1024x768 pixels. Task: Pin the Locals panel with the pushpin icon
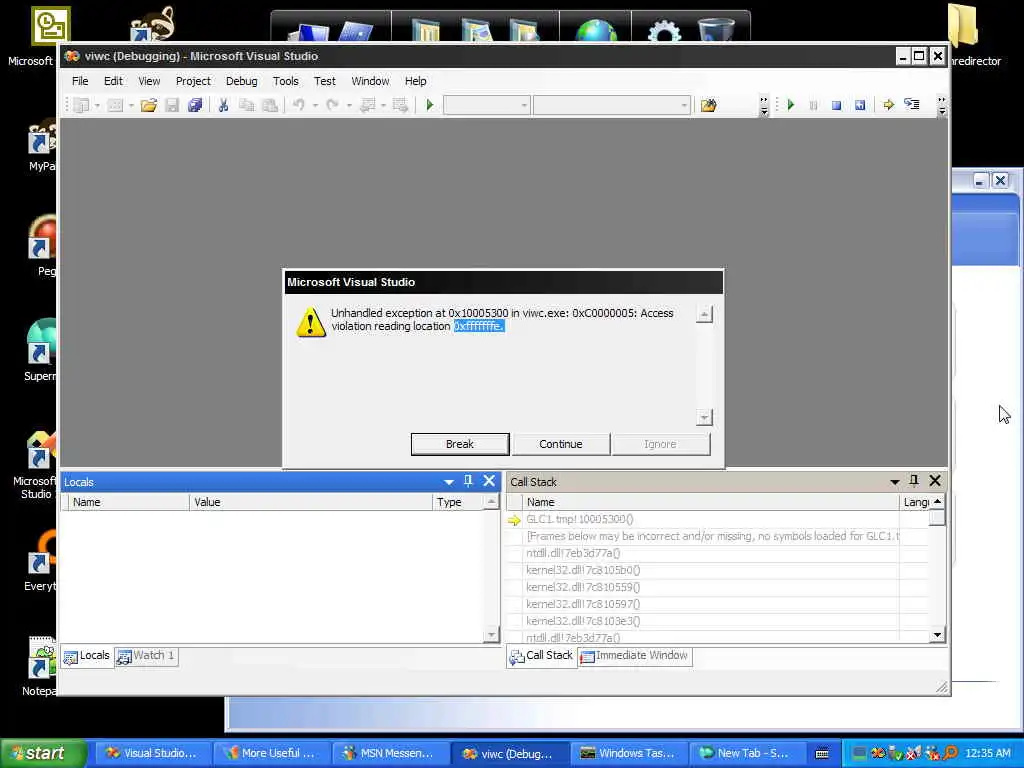point(468,481)
